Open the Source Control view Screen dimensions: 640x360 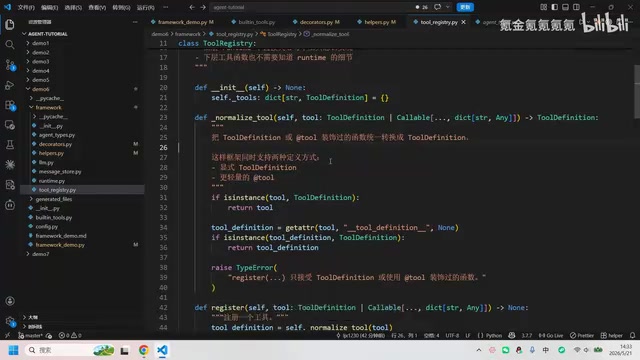(x=10, y=65)
